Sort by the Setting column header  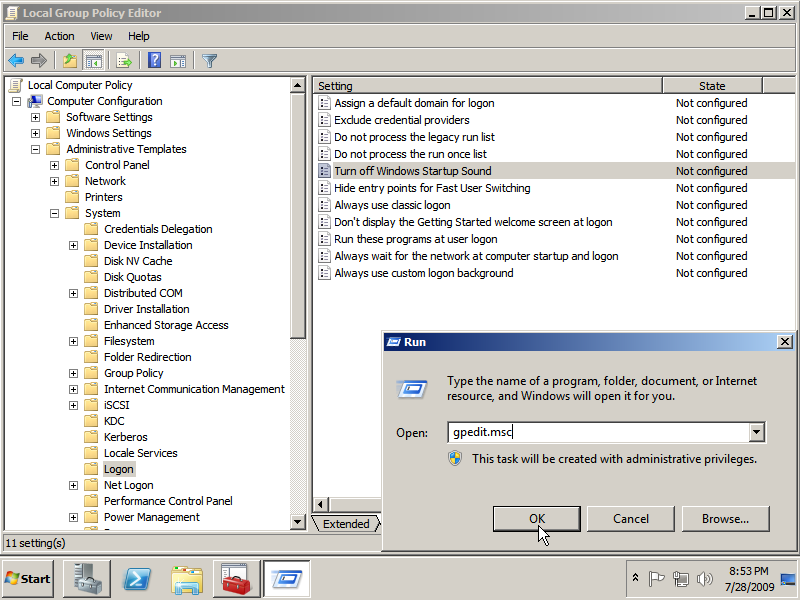click(x=488, y=86)
